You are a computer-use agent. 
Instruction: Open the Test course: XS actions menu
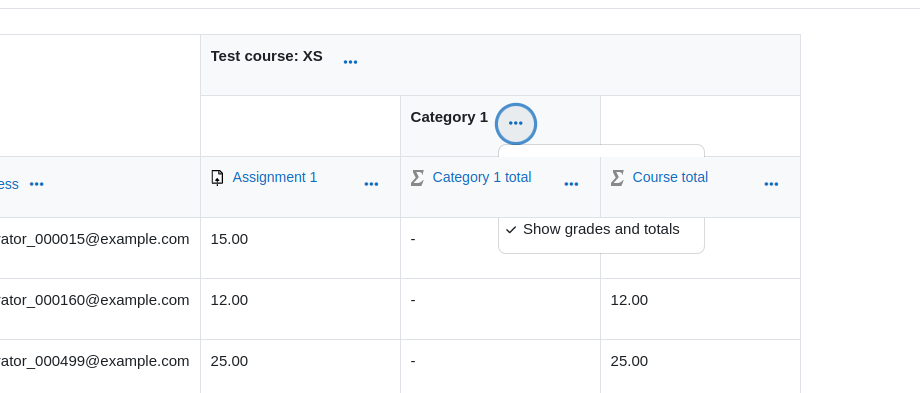(x=350, y=62)
